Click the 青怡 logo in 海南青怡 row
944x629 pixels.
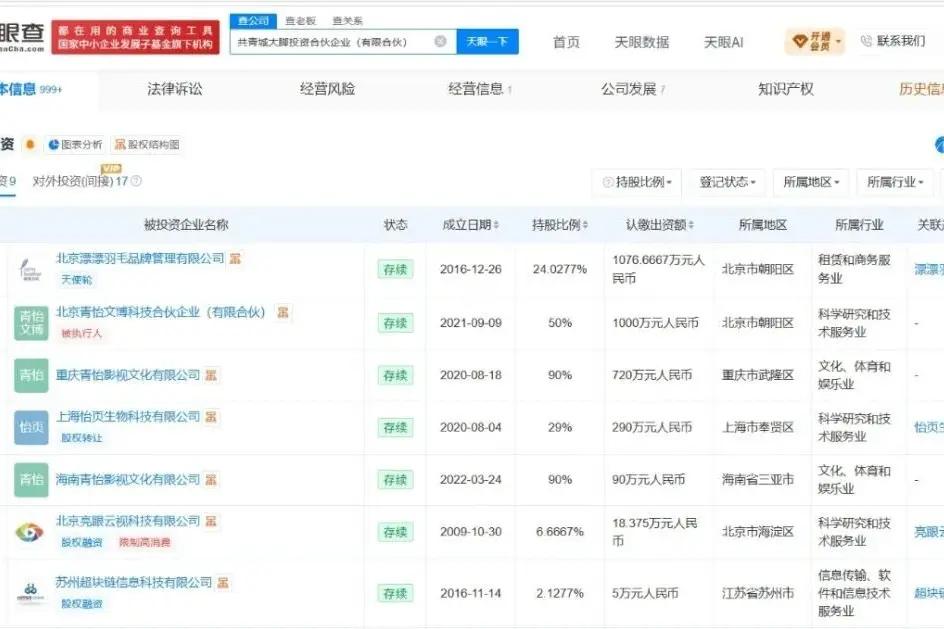[31, 480]
